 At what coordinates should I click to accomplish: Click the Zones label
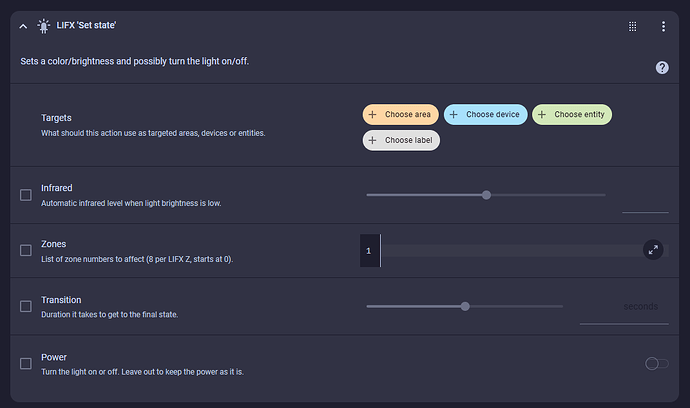point(54,244)
